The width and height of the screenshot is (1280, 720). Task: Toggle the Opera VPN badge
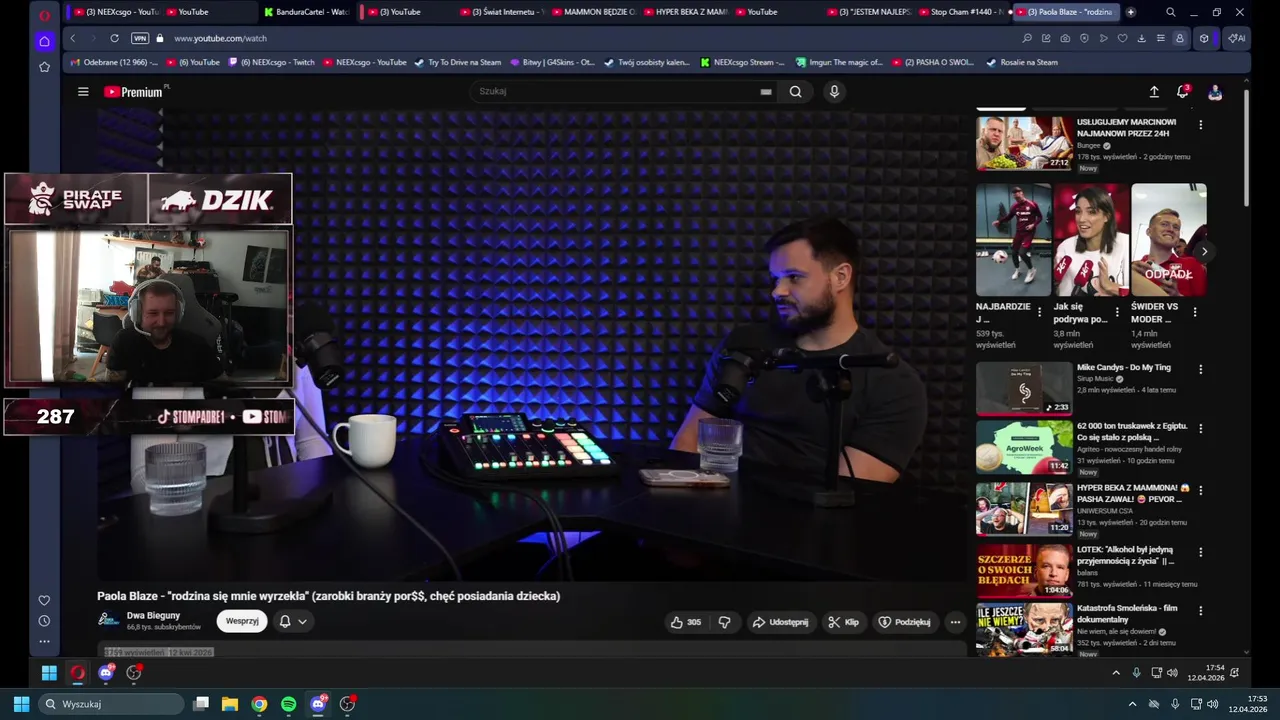(x=140, y=38)
